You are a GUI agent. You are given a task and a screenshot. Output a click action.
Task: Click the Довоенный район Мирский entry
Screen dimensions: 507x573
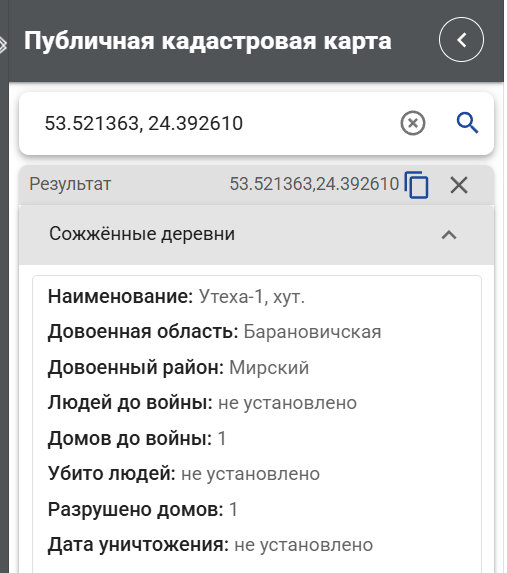point(178,367)
